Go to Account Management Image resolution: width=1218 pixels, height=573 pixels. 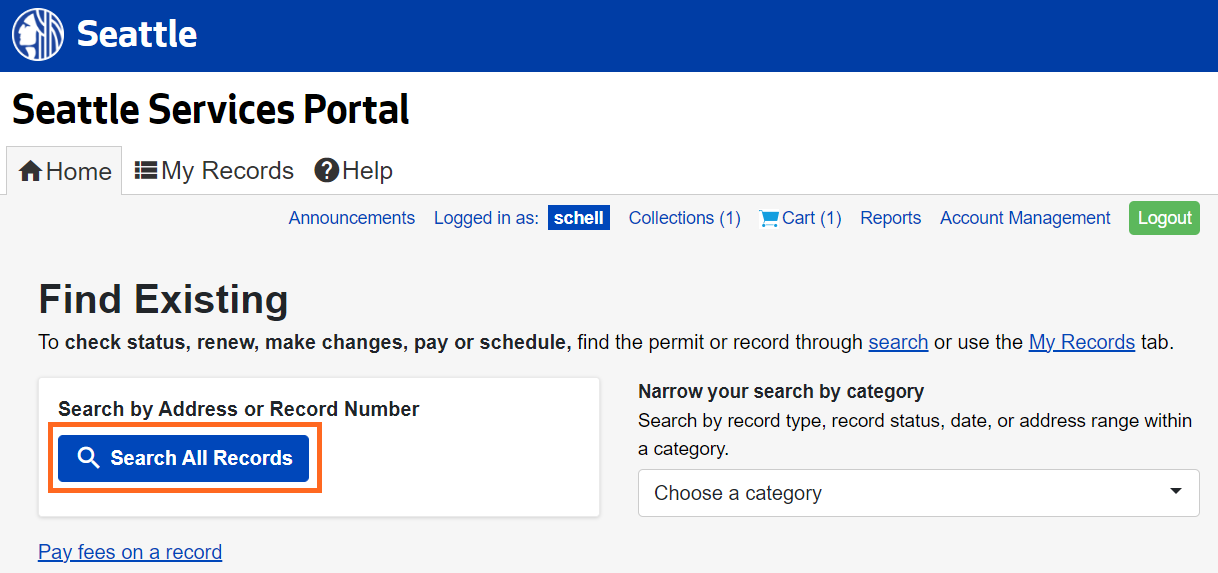click(x=1025, y=218)
